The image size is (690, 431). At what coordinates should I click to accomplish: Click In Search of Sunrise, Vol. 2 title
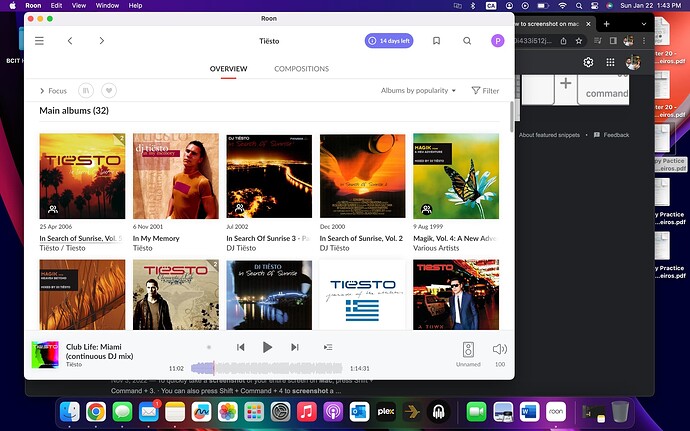pyautogui.click(x=361, y=238)
